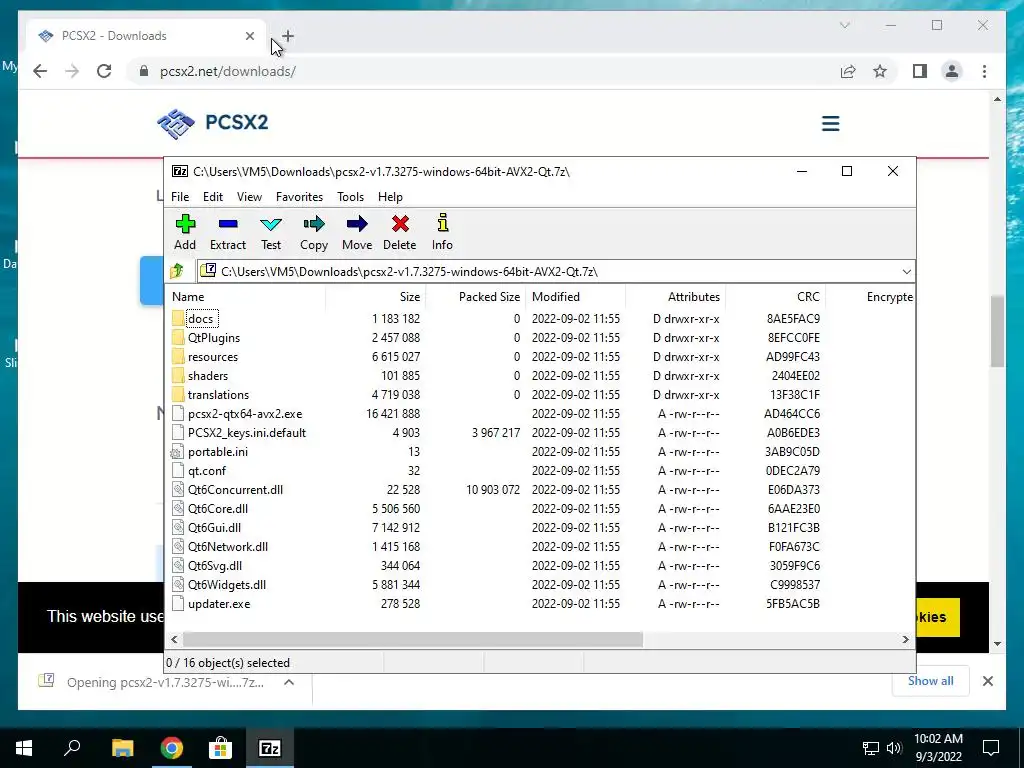Click the PCSX2 logo on webpage
1024x768 pixels.
click(x=213, y=123)
